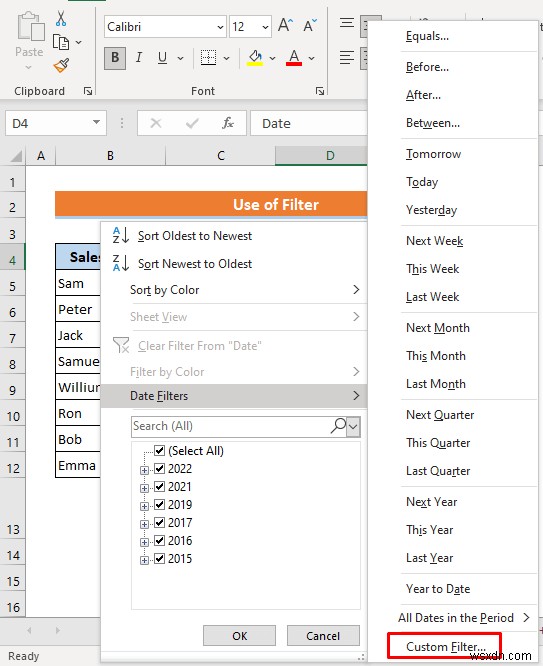
Task: Apply the red Font Color
Action: pyautogui.click(x=294, y=58)
